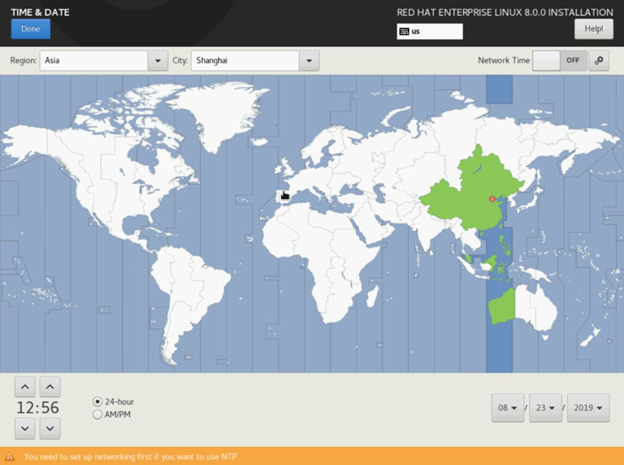
Task: Click the 12:56 time display
Action: click(x=38, y=408)
